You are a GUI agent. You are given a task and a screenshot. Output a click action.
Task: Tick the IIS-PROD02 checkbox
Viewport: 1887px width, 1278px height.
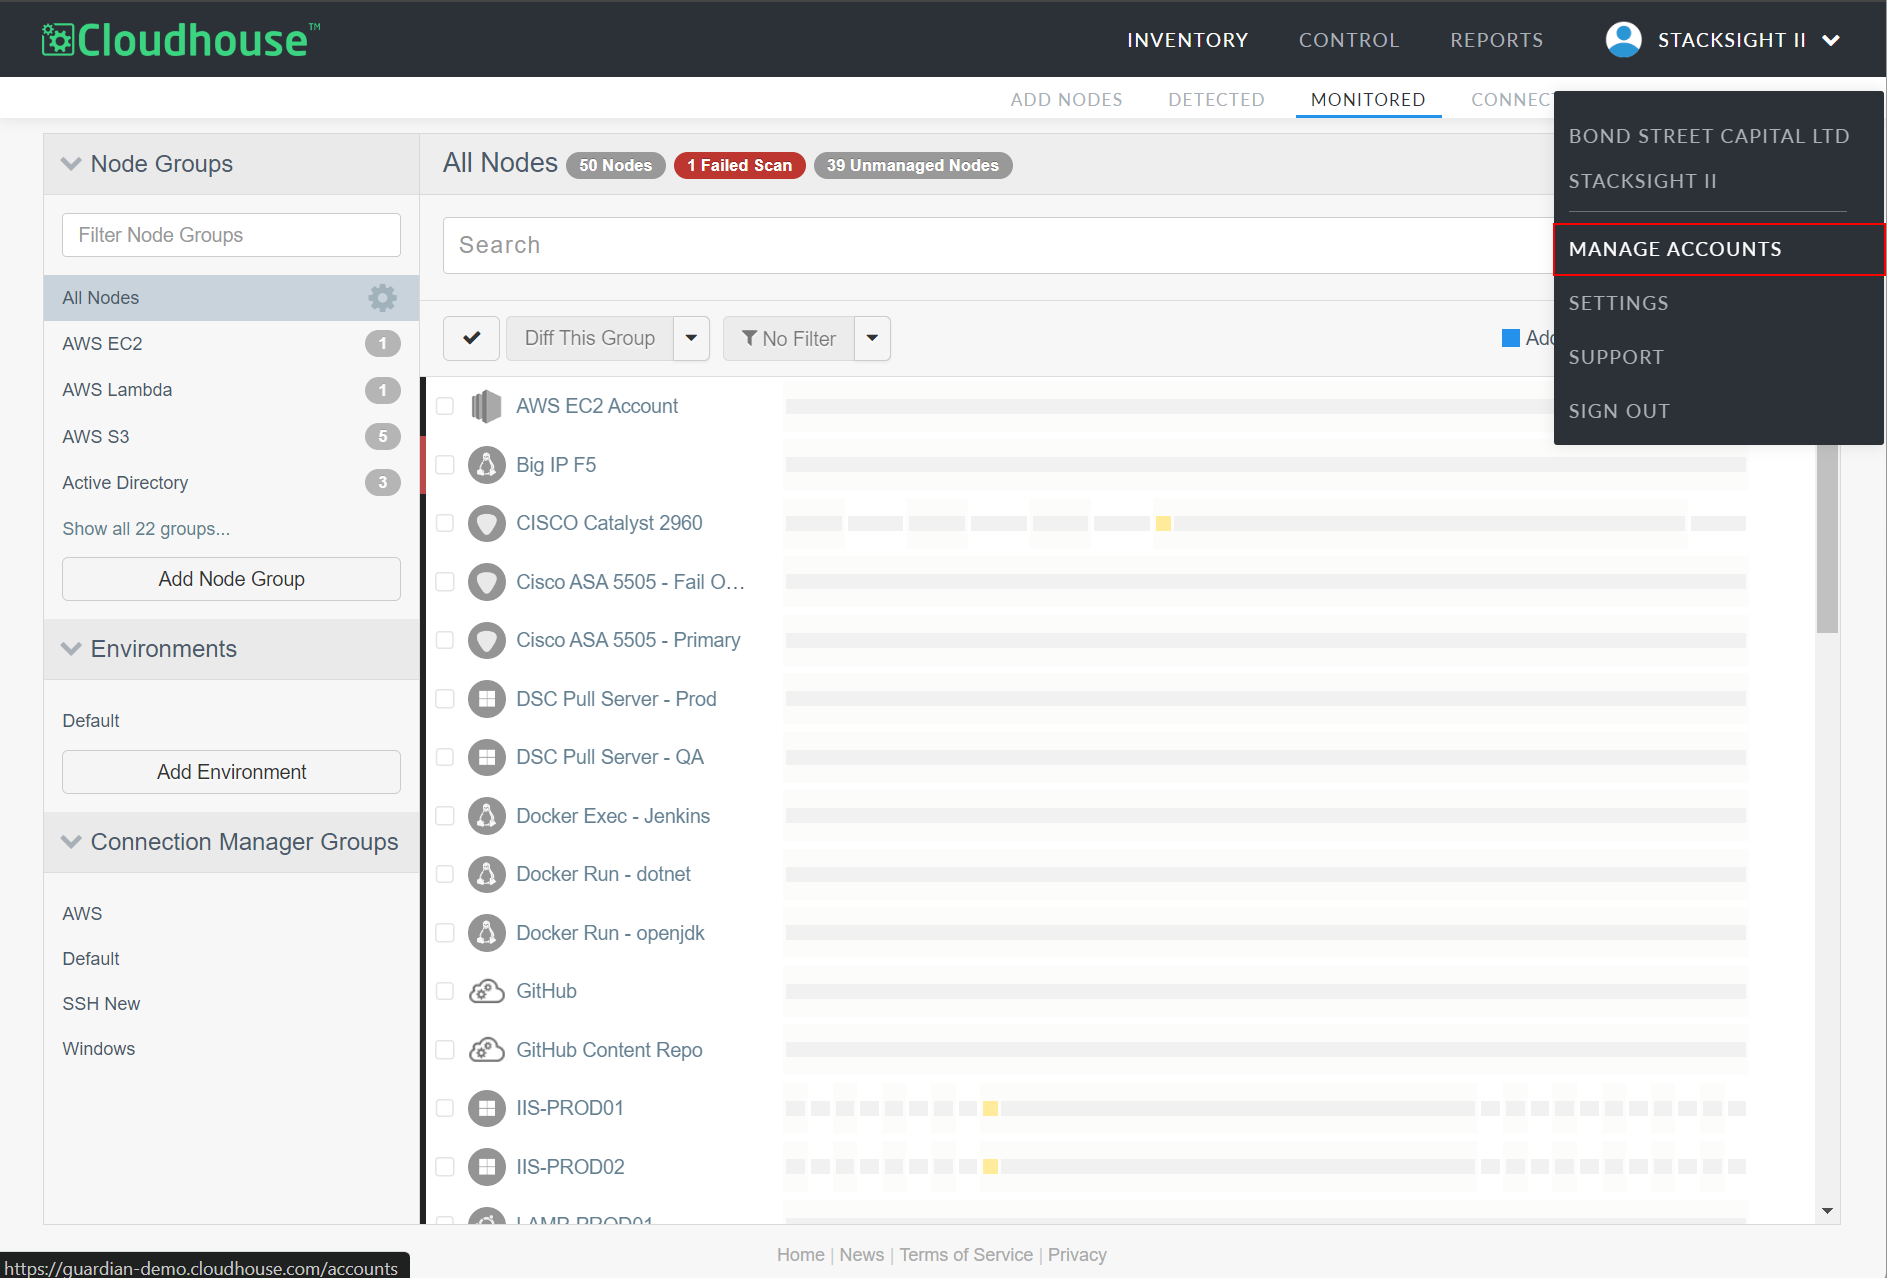[445, 1167]
